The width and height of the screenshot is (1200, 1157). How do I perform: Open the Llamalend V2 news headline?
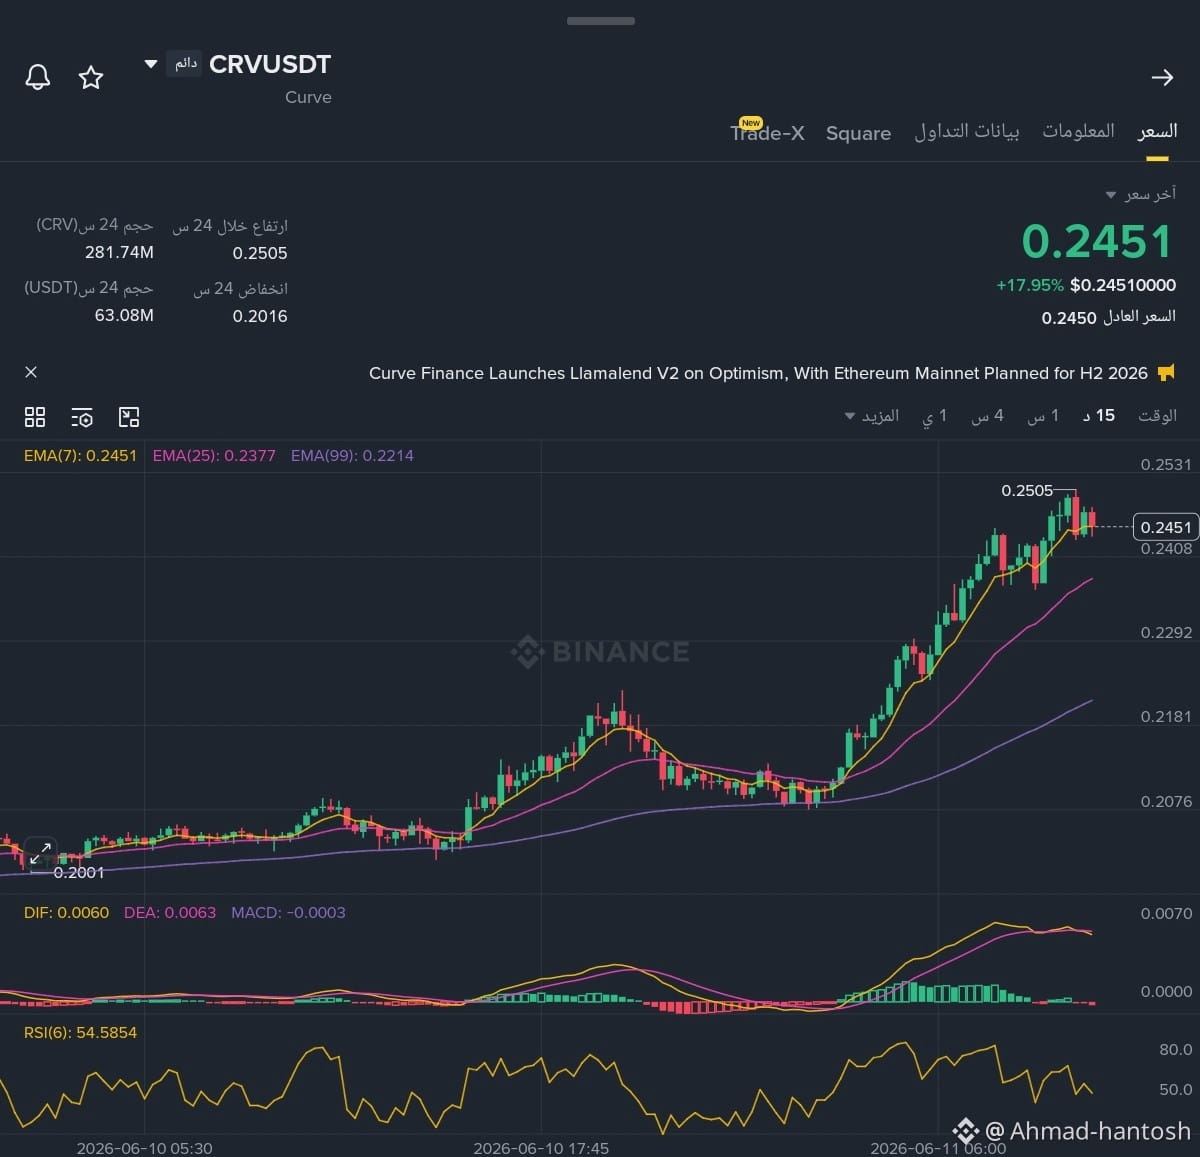[758, 373]
